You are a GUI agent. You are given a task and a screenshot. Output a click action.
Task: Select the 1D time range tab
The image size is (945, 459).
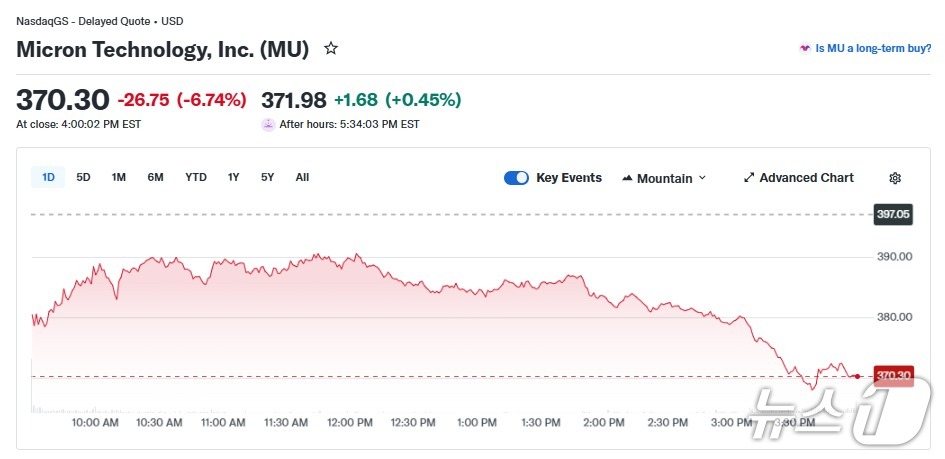point(48,177)
